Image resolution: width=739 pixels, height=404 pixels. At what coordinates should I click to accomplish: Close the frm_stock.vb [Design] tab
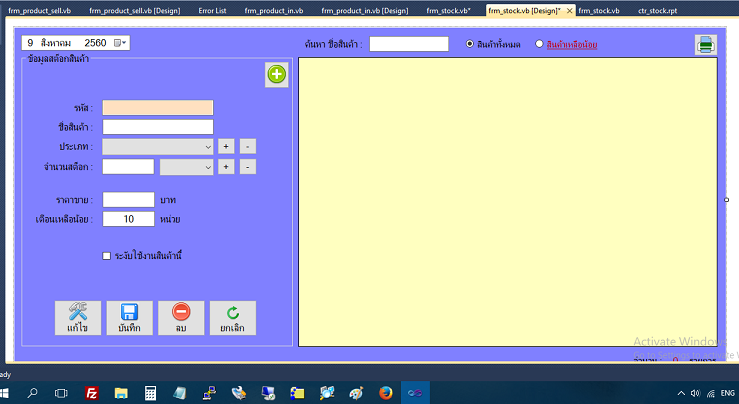point(569,10)
